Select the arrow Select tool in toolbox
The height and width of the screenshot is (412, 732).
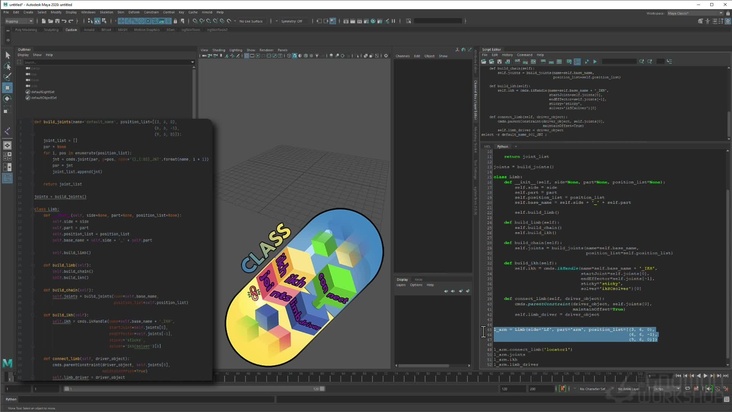[8, 56]
